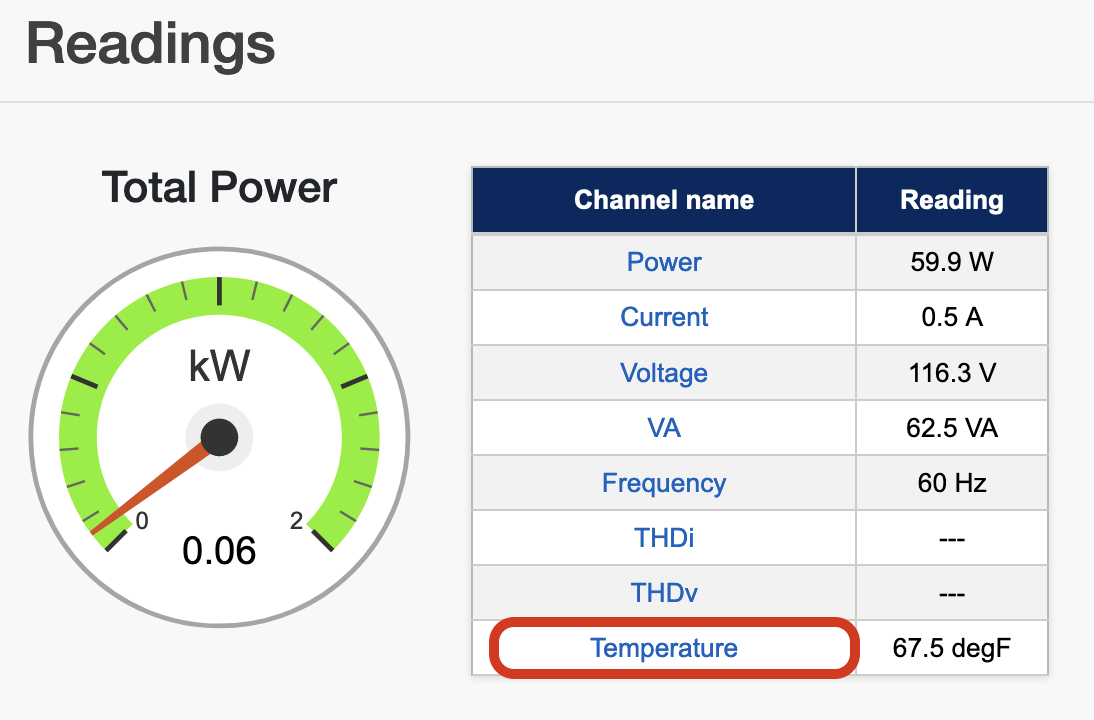1094x720 pixels.
Task: Click the gauge's black center hub
Action: [219, 437]
